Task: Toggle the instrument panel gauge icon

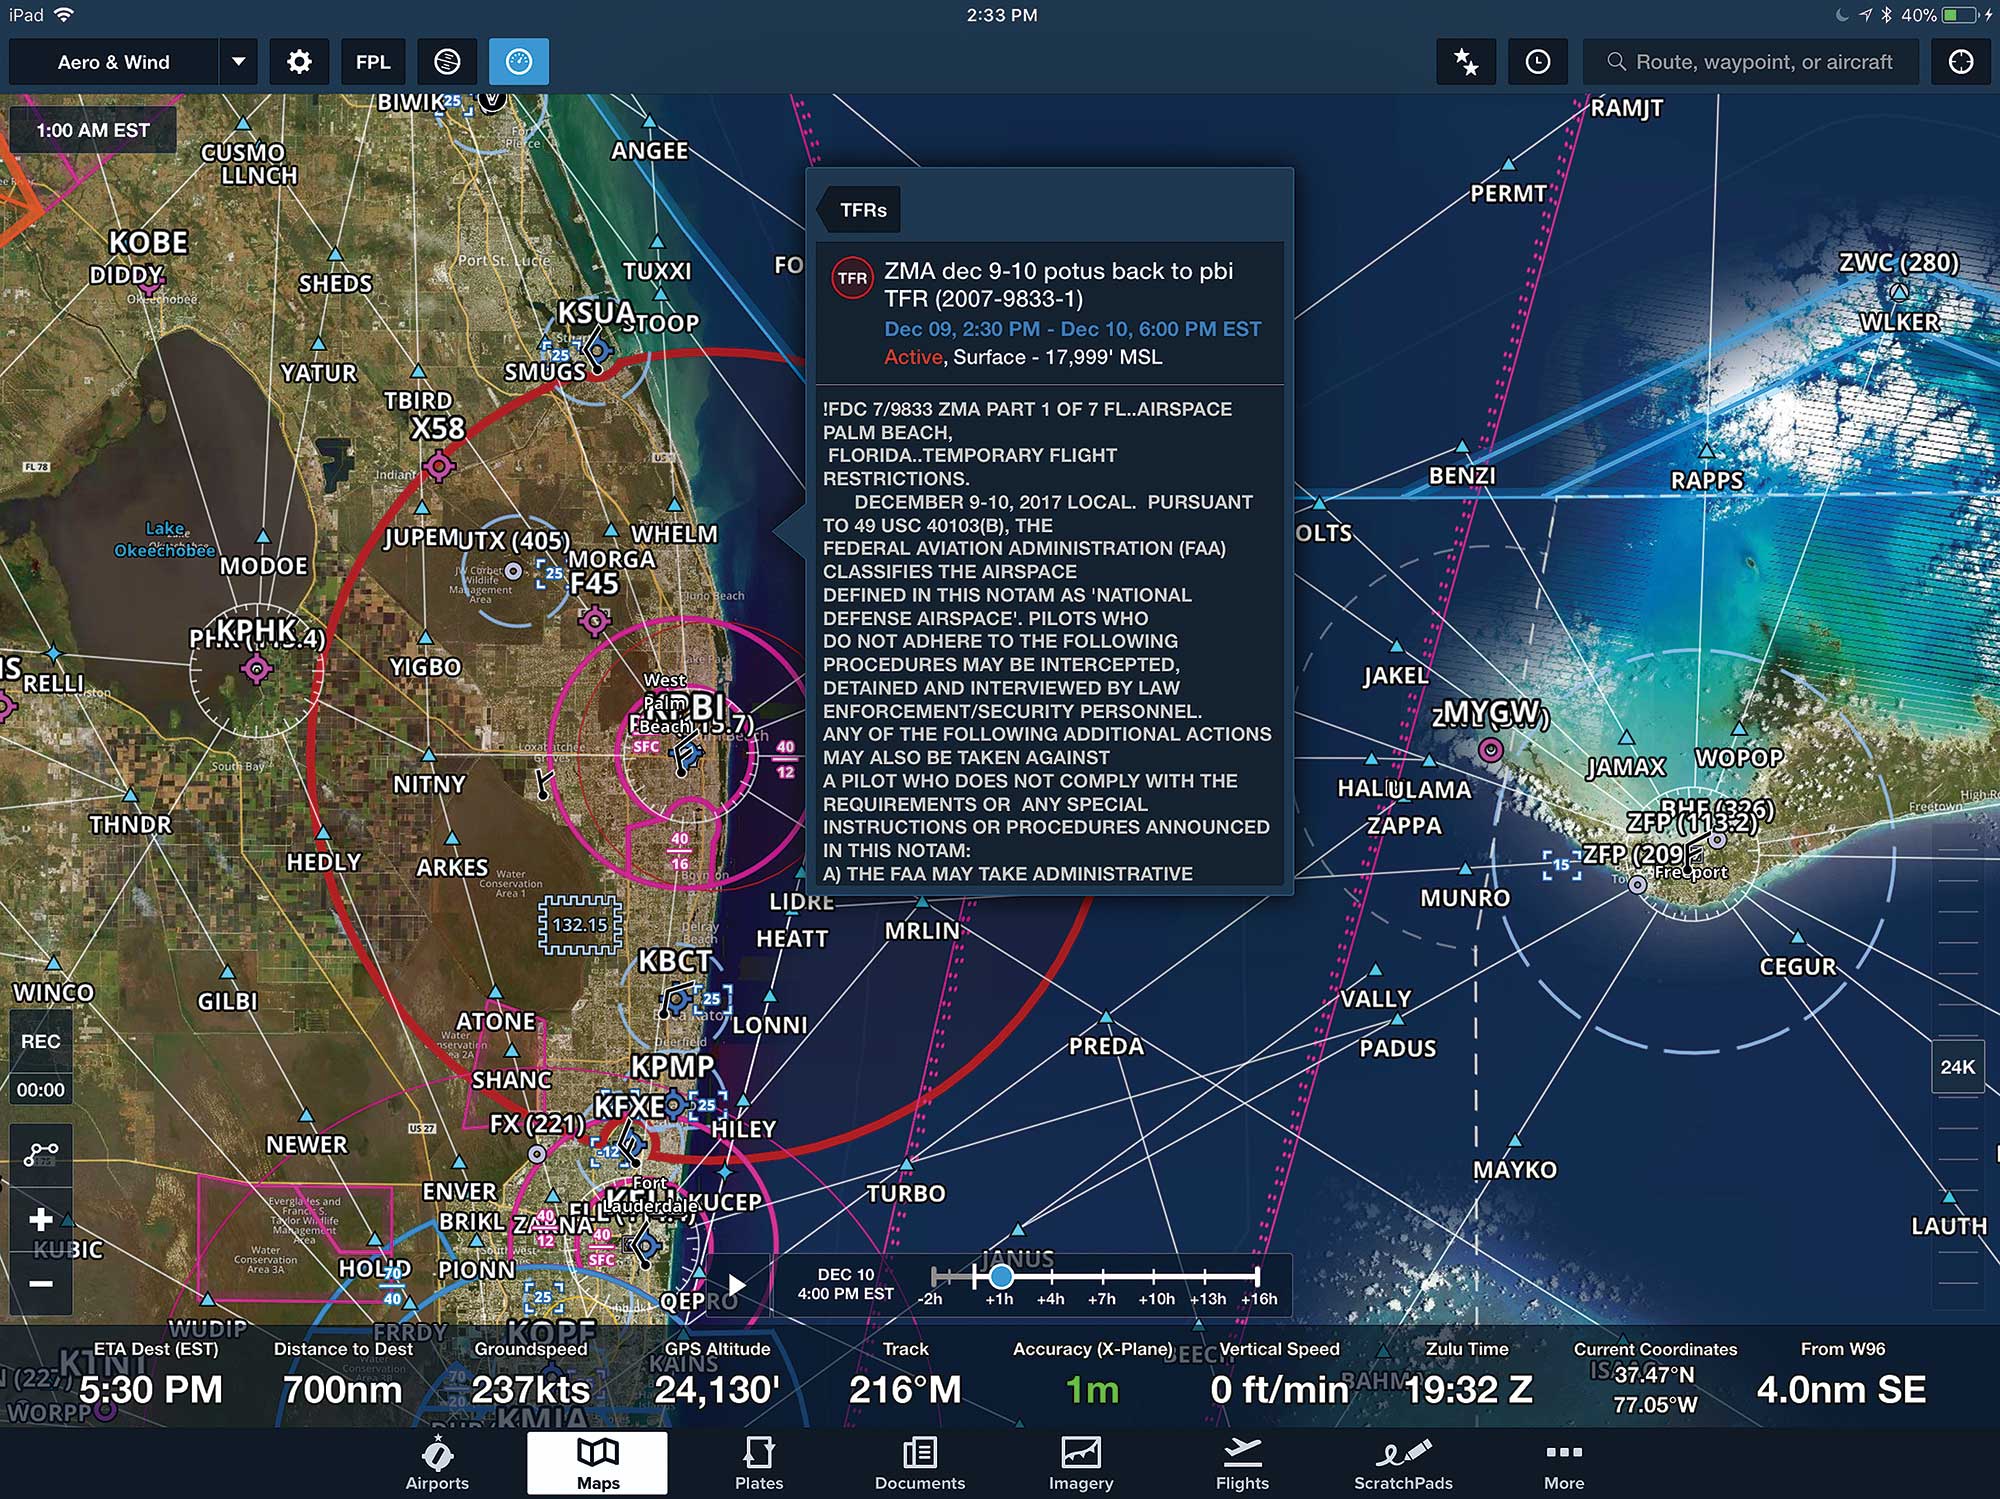Action: pos(519,62)
